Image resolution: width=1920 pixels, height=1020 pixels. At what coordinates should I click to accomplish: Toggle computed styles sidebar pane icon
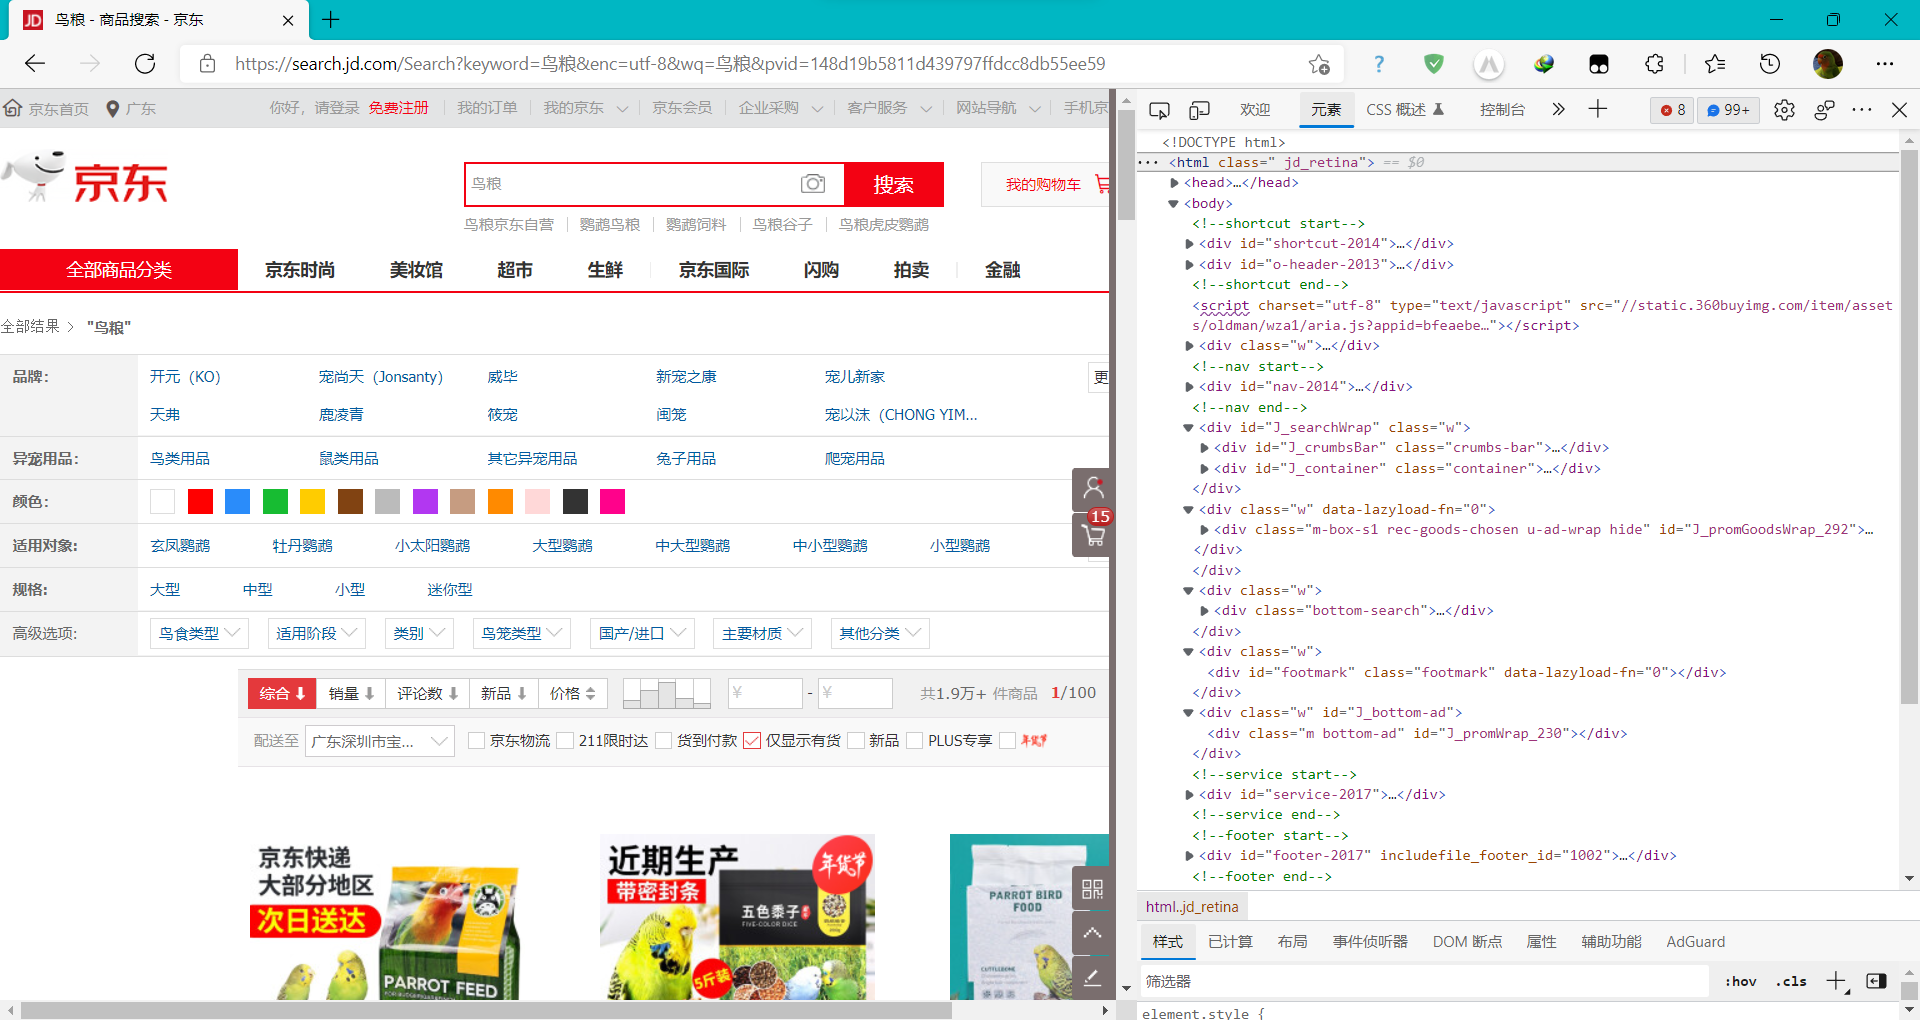pyautogui.click(x=1876, y=981)
